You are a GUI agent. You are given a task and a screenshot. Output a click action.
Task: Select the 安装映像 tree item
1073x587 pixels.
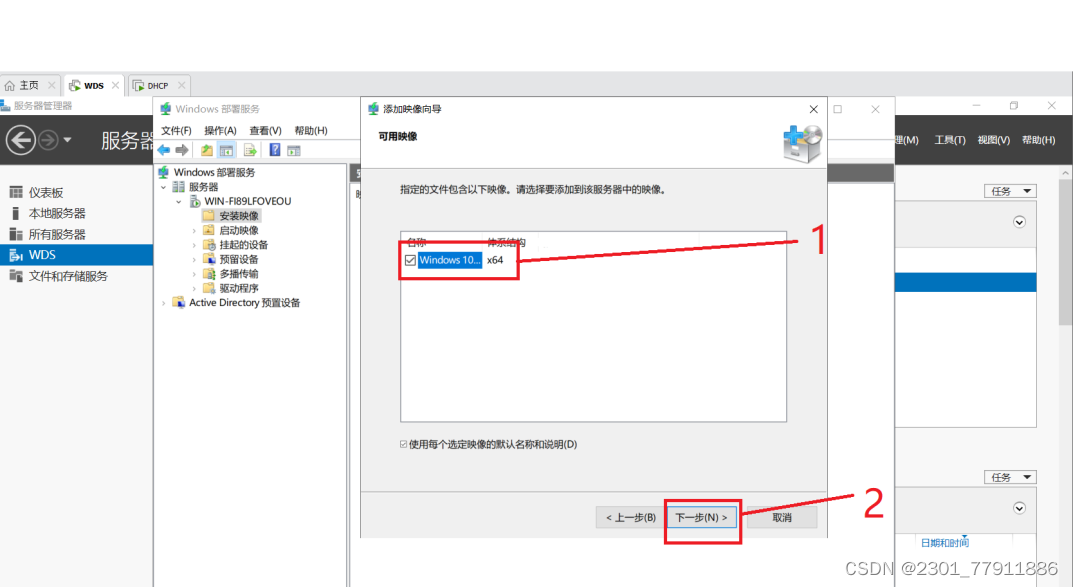239,216
